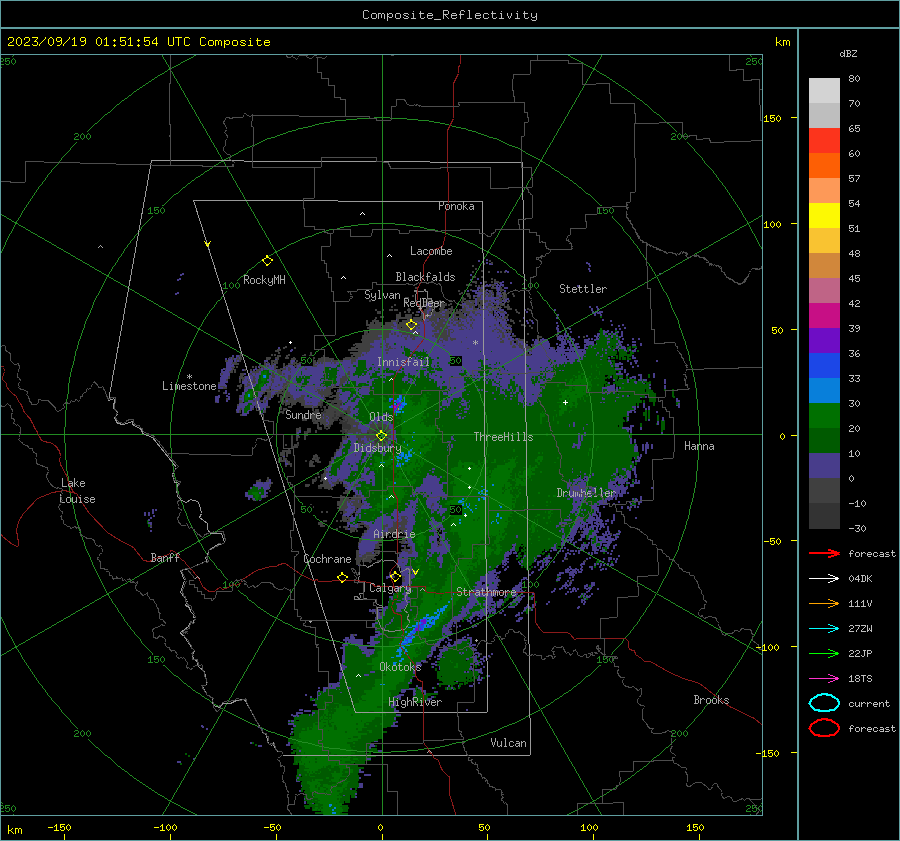Click the 'Okotoks' city label
Image resolution: width=900 pixels, height=841 pixels.
coord(400,666)
